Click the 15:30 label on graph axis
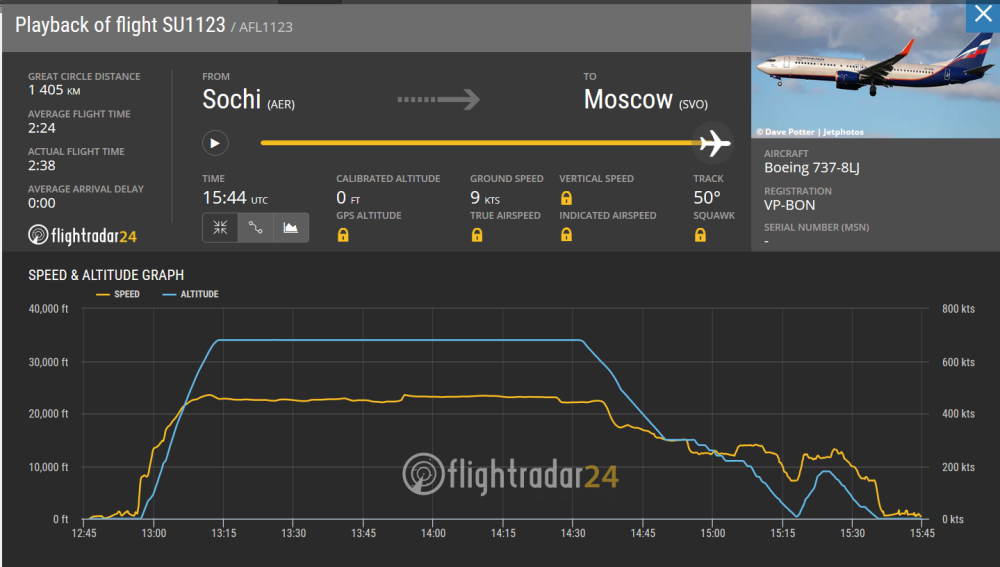1000x567 pixels. (x=852, y=533)
